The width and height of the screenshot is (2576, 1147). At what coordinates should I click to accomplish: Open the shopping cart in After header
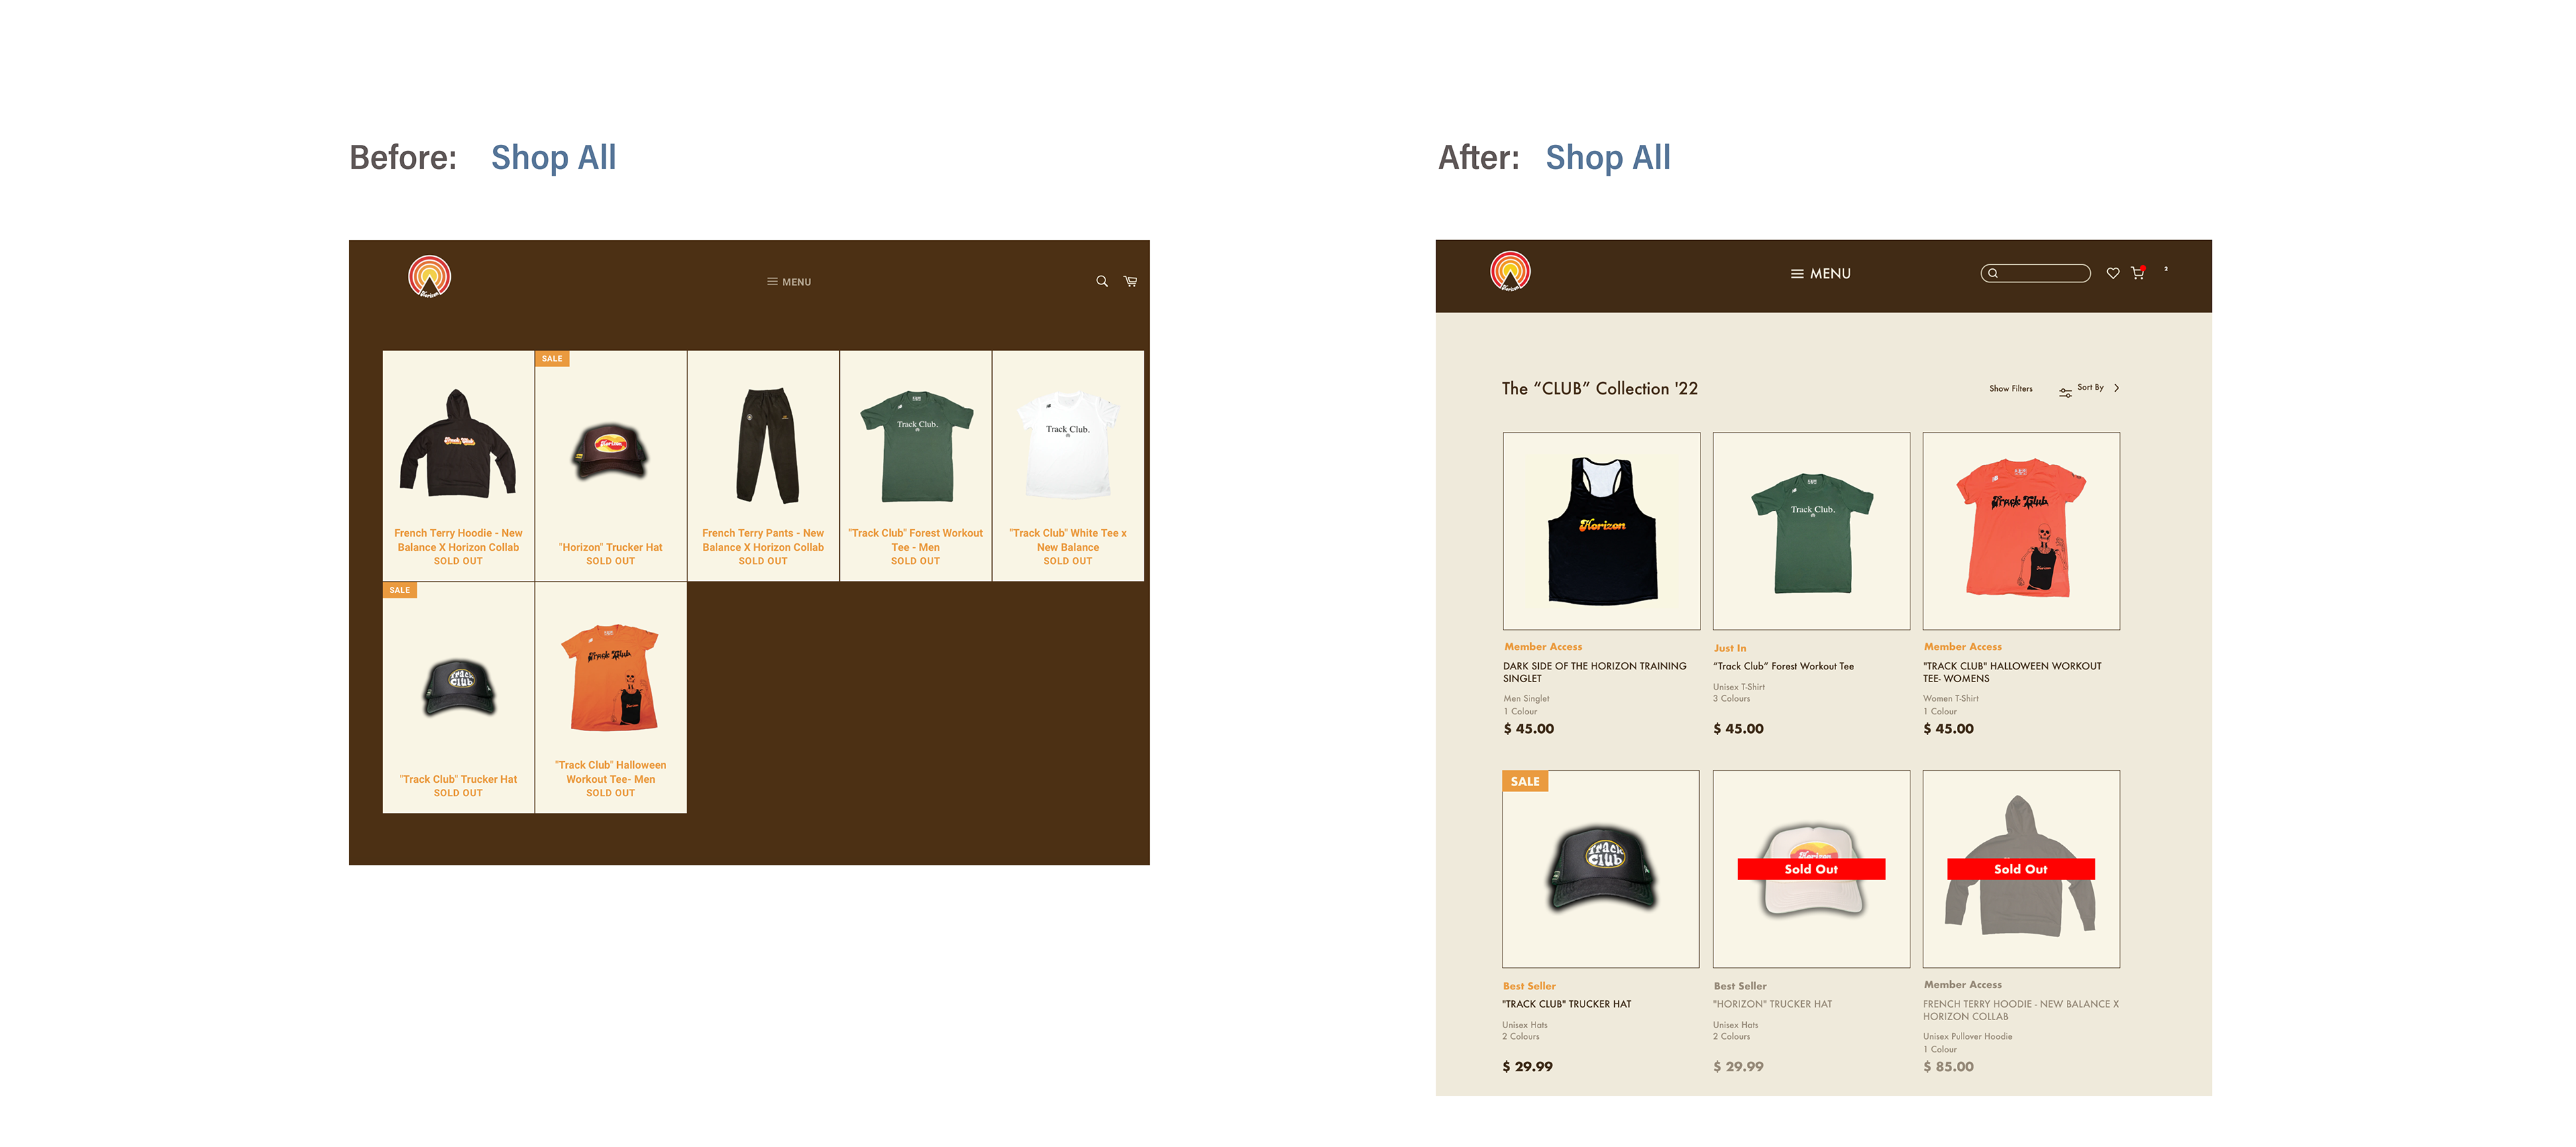point(2138,272)
